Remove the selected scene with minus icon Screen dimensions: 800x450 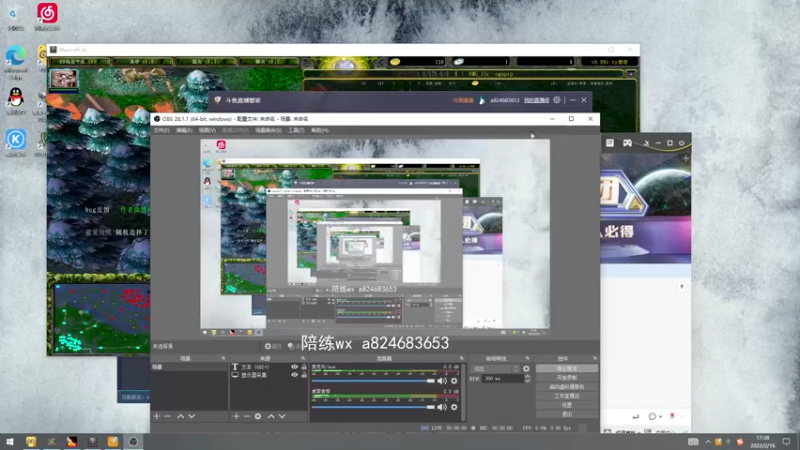tap(168, 416)
